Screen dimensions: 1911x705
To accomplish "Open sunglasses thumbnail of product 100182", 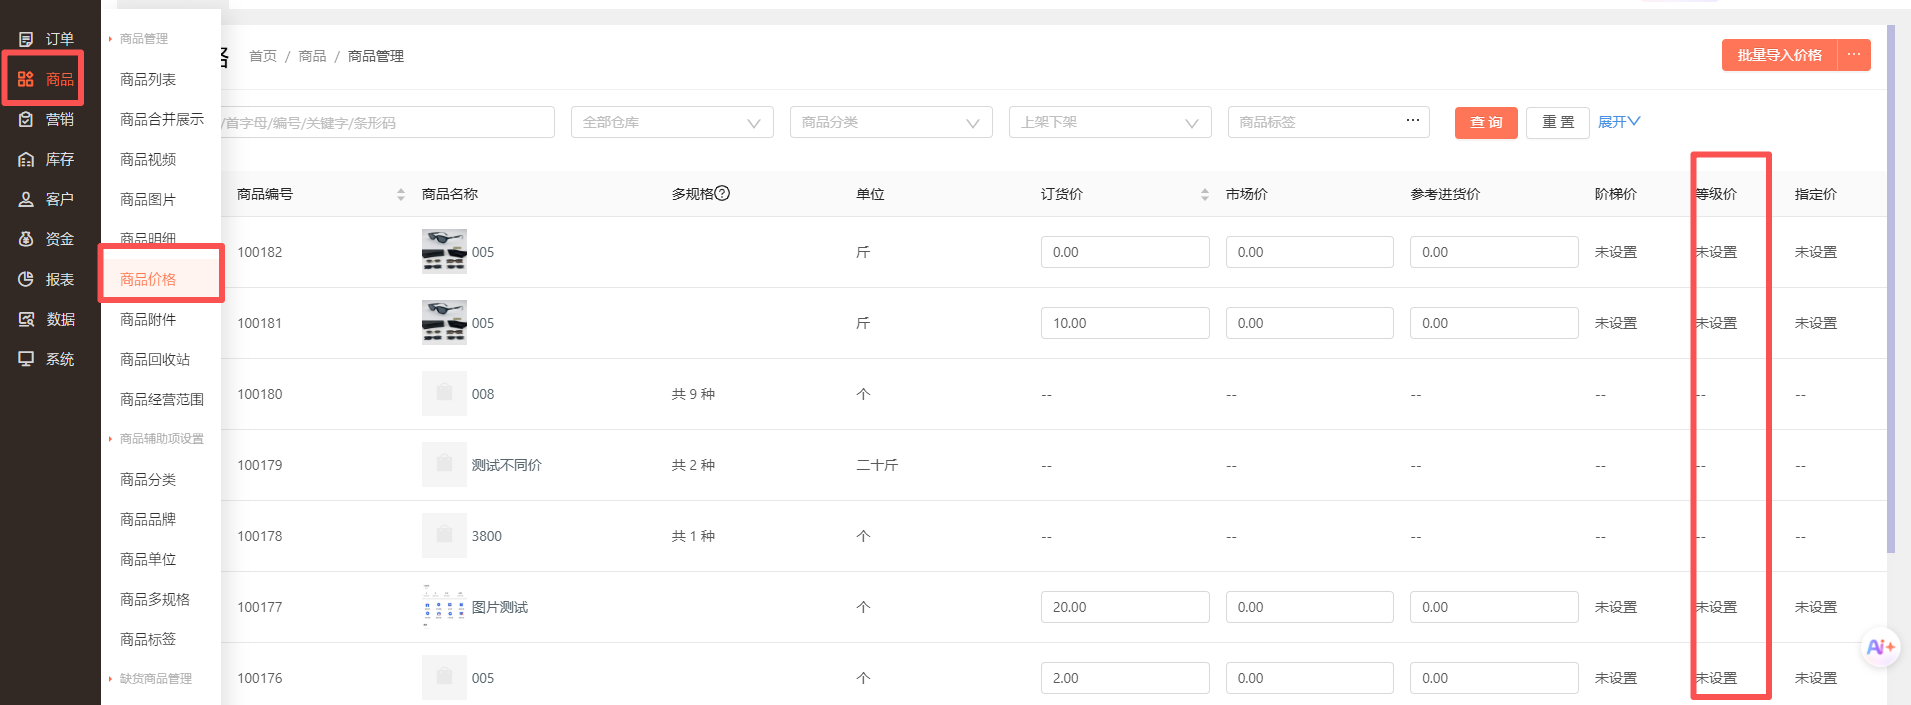I will pyautogui.click(x=444, y=251).
